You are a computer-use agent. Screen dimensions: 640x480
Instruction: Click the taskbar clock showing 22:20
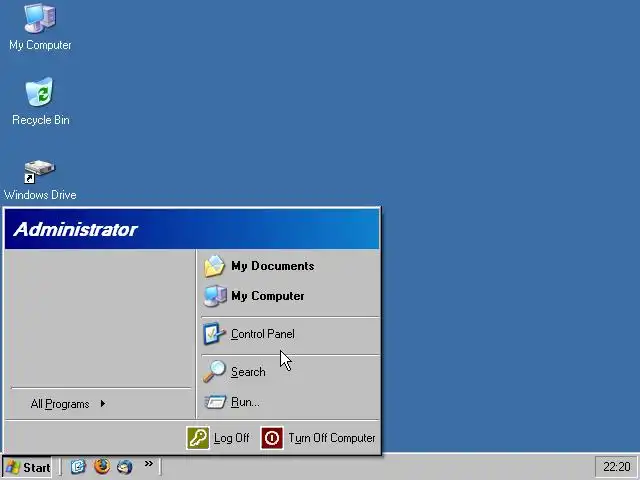(x=616, y=467)
